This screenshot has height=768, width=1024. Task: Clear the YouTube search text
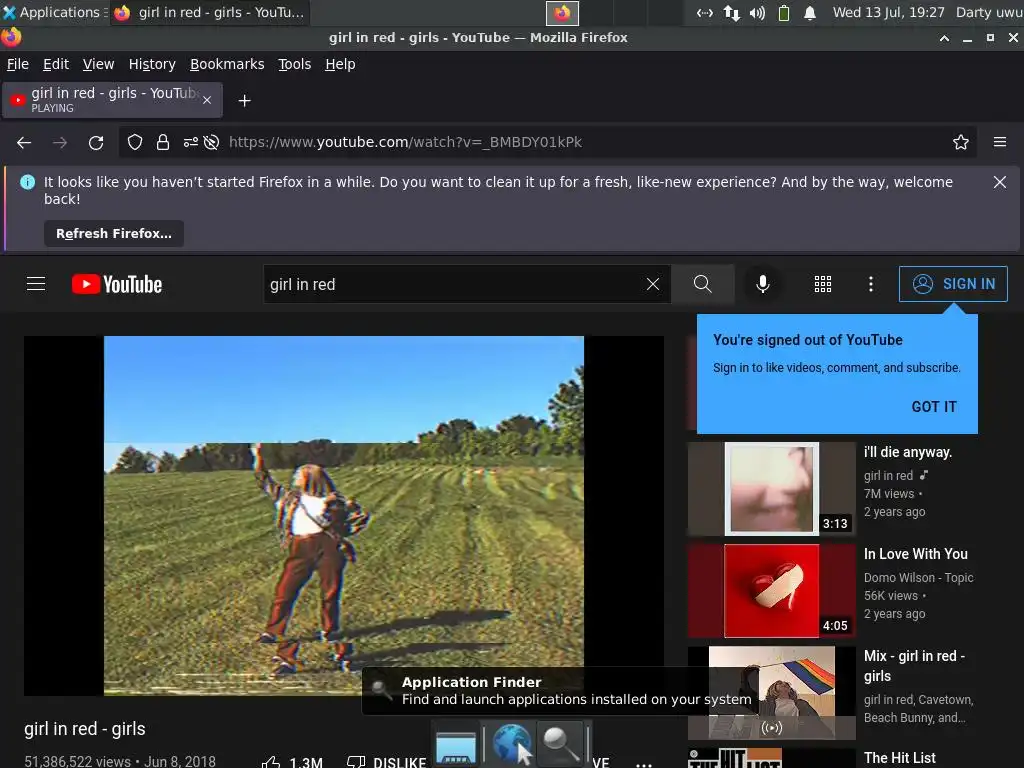coord(652,284)
